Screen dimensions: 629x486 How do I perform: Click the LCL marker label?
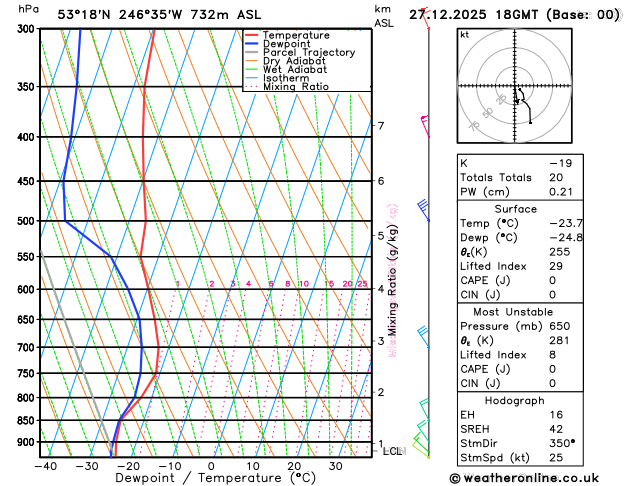tap(392, 452)
